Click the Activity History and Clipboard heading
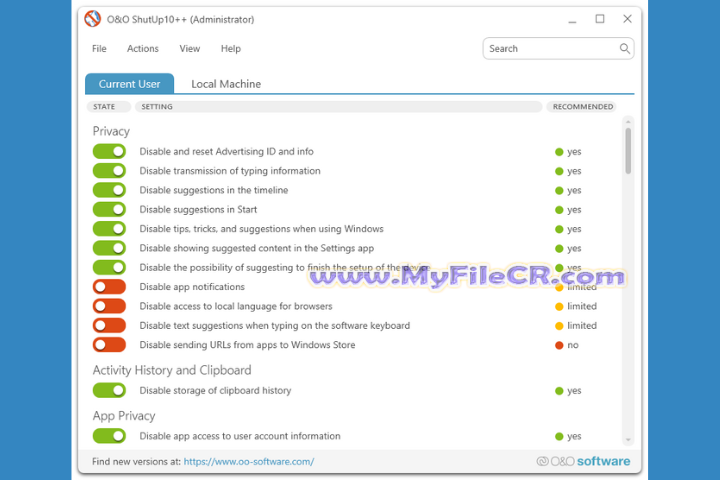720x480 pixels. point(172,370)
